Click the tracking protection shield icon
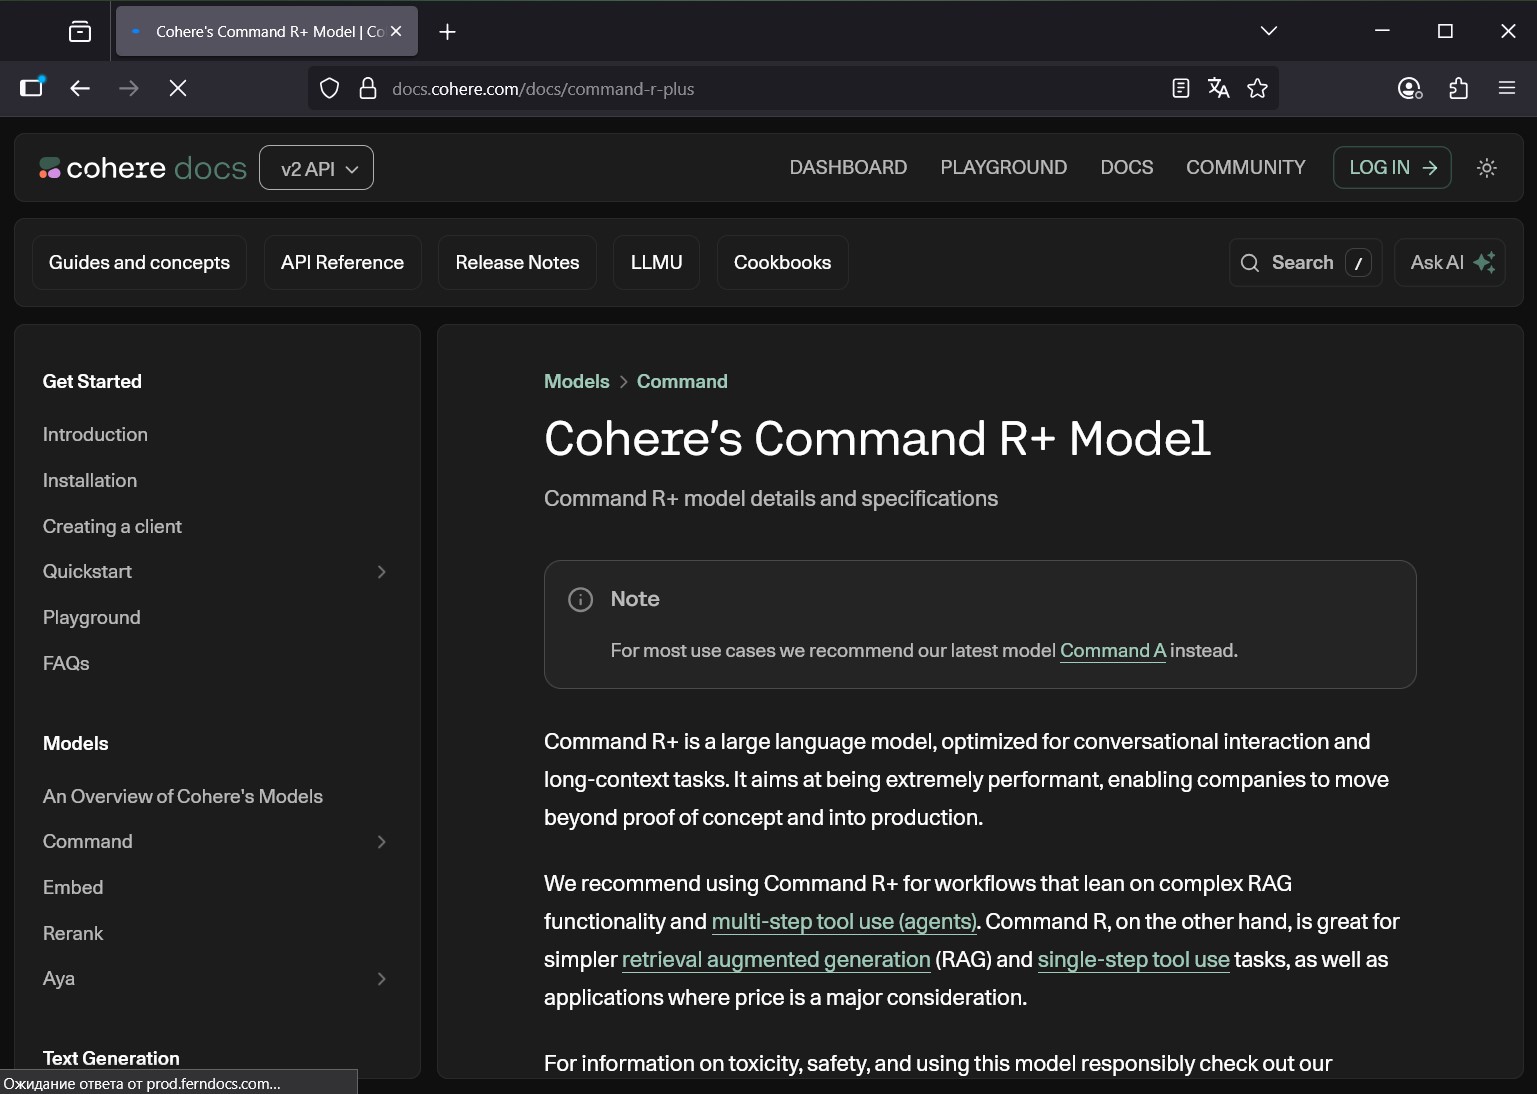 click(x=329, y=89)
